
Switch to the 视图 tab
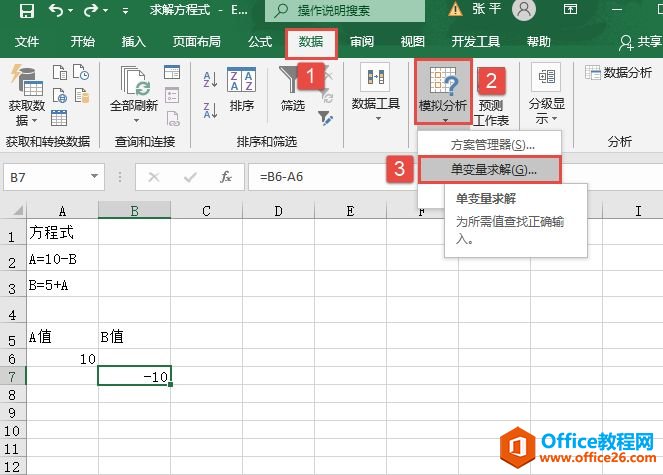(x=413, y=41)
